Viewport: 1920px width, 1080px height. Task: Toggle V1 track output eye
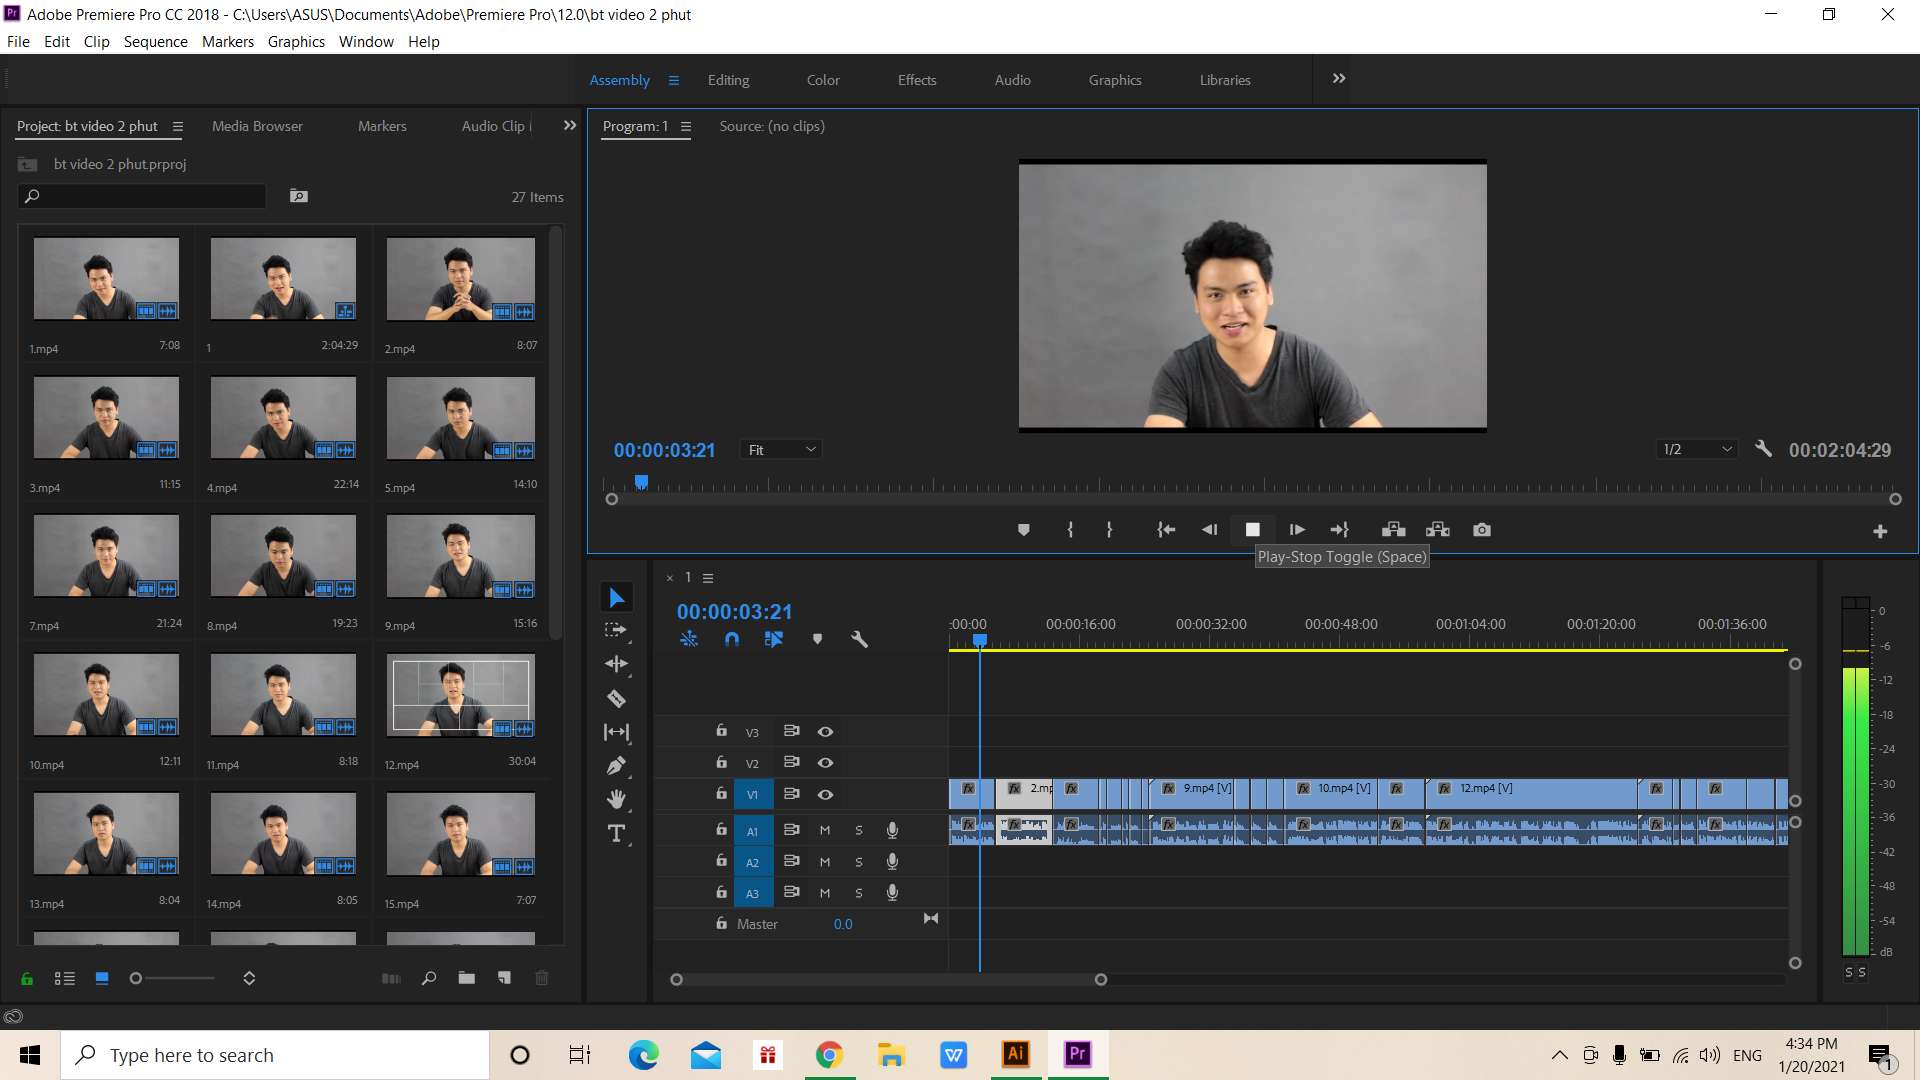[825, 795]
